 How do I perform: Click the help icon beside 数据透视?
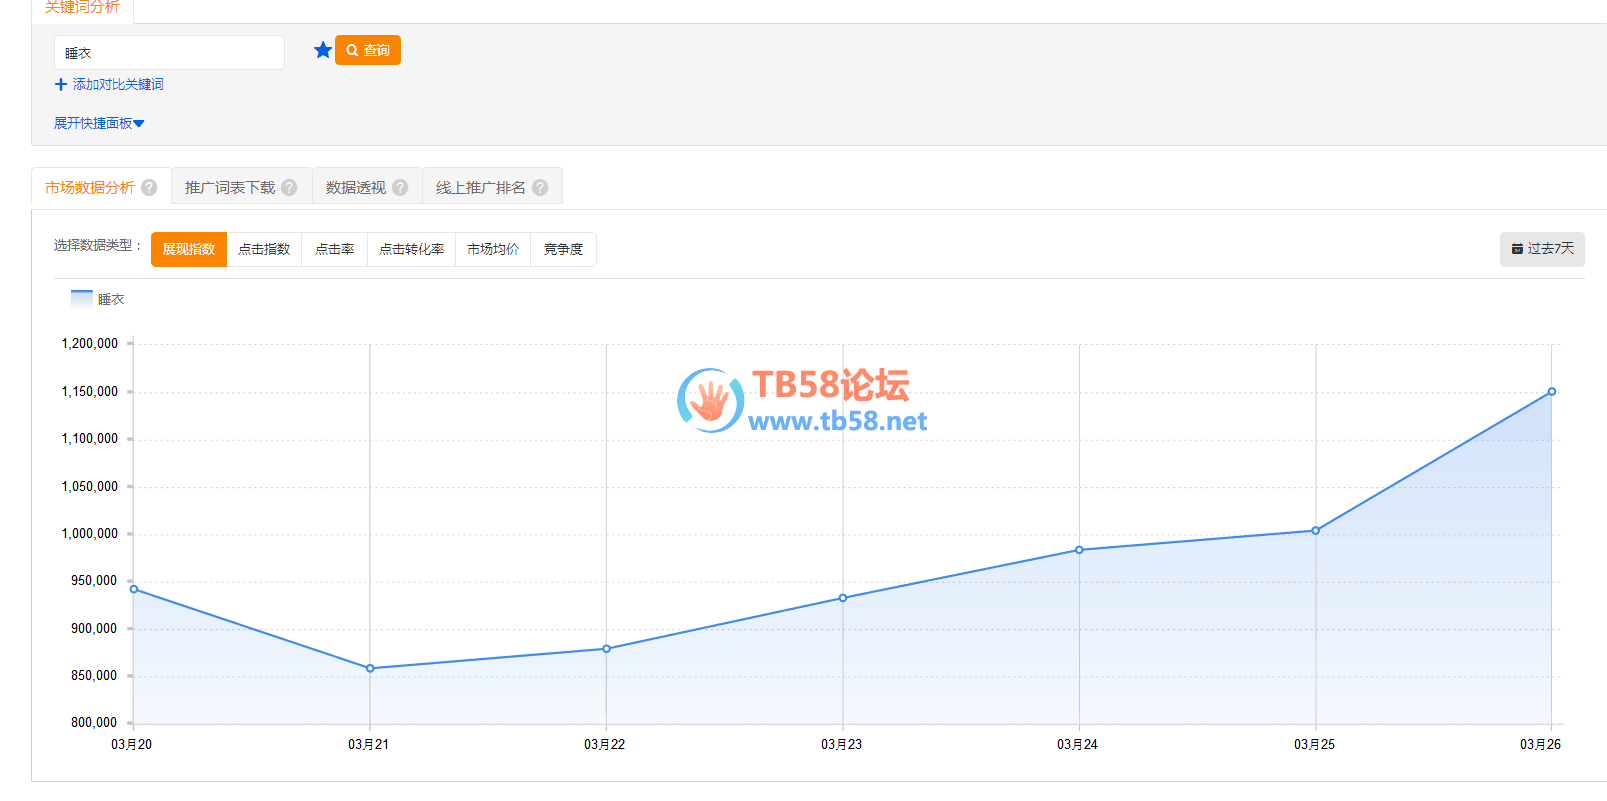[x=400, y=187]
